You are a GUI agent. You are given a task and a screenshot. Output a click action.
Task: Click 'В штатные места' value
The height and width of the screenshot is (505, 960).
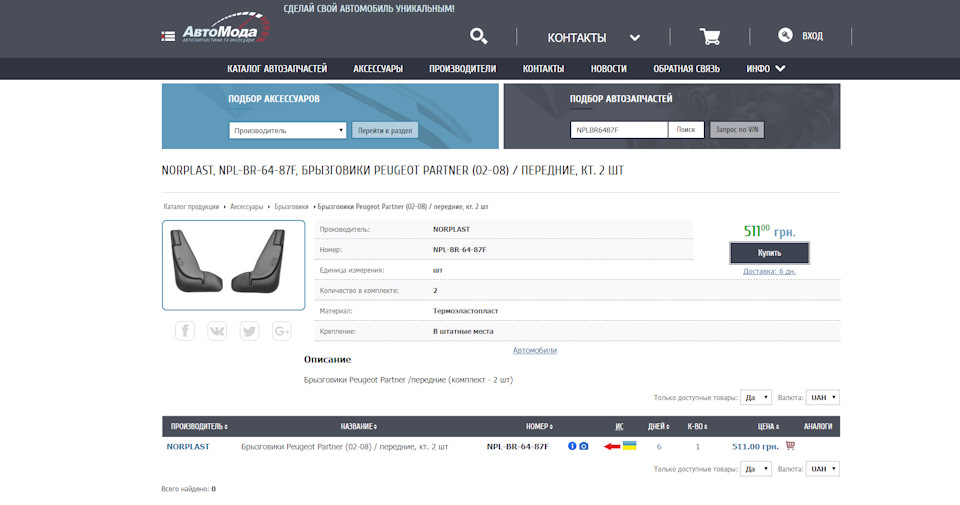click(463, 331)
